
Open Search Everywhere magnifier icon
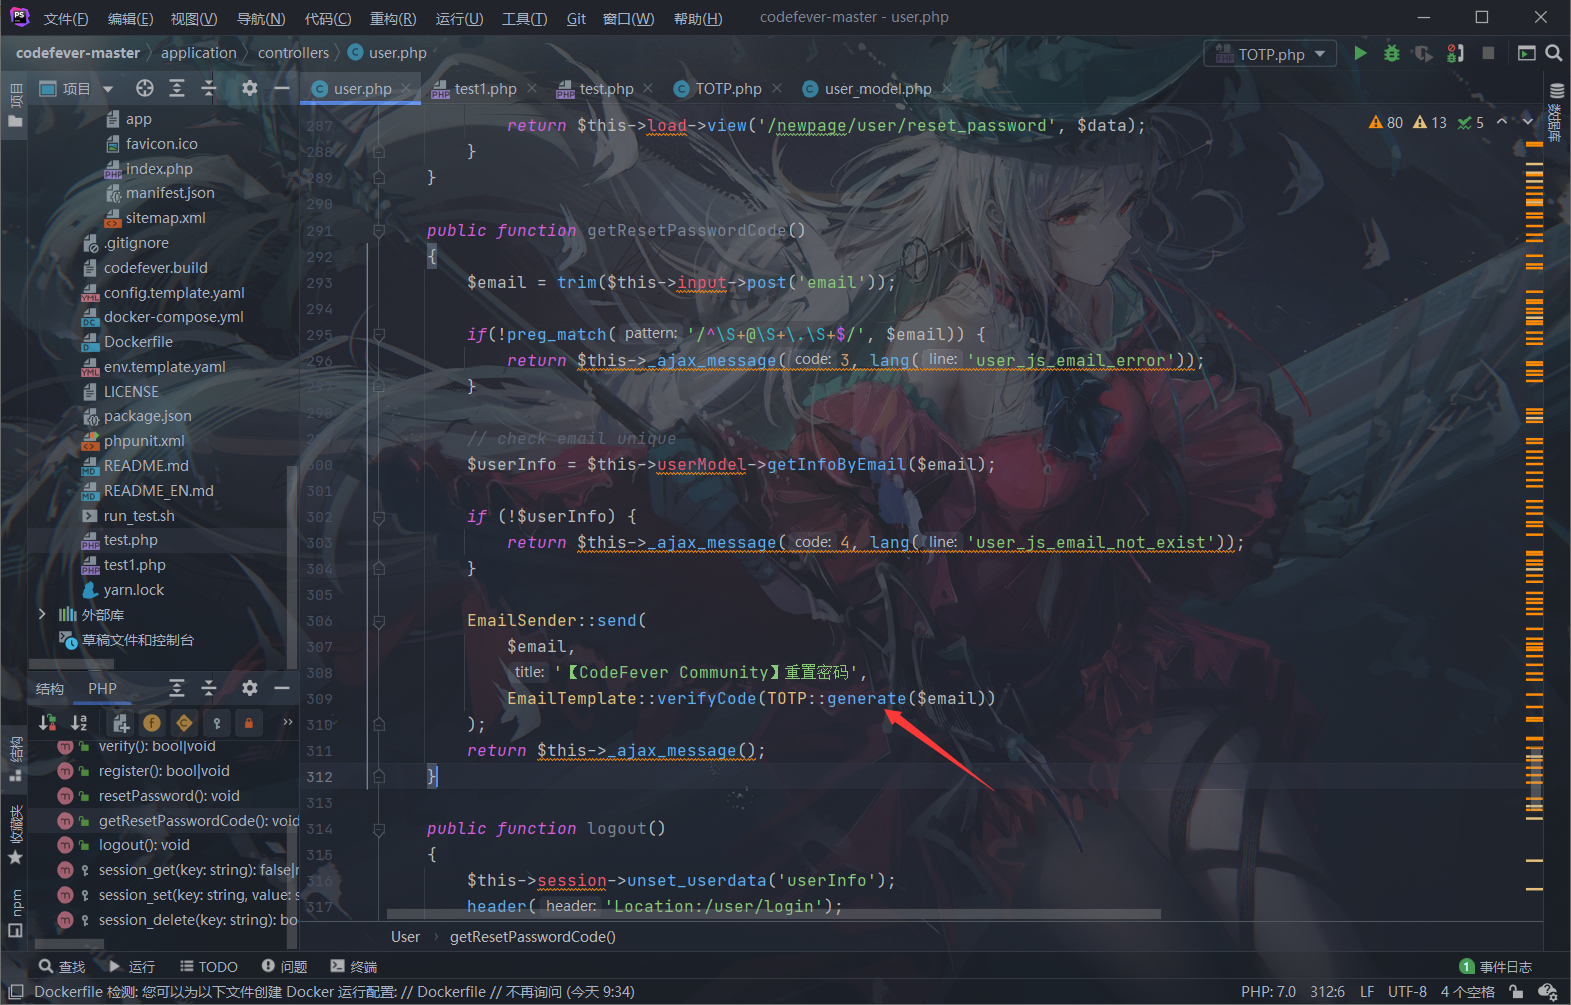tap(1553, 53)
